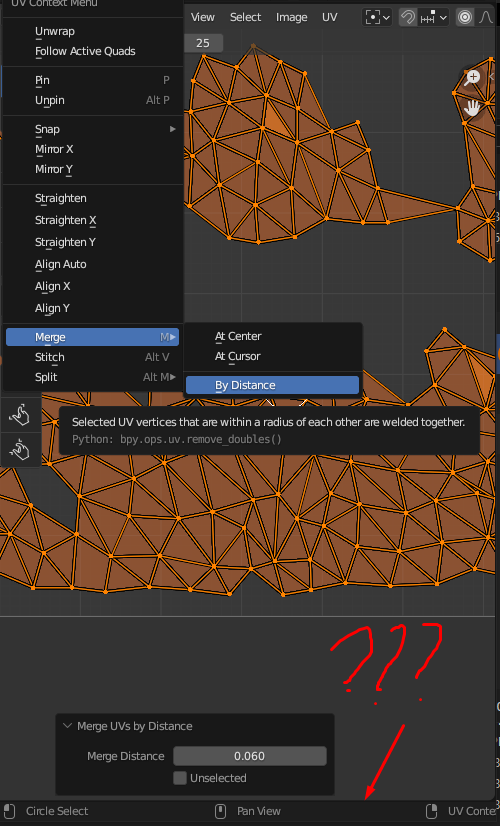This screenshot has height=826, width=500.
Task: Open the snapping options dropdown
Action: (x=434, y=17)
